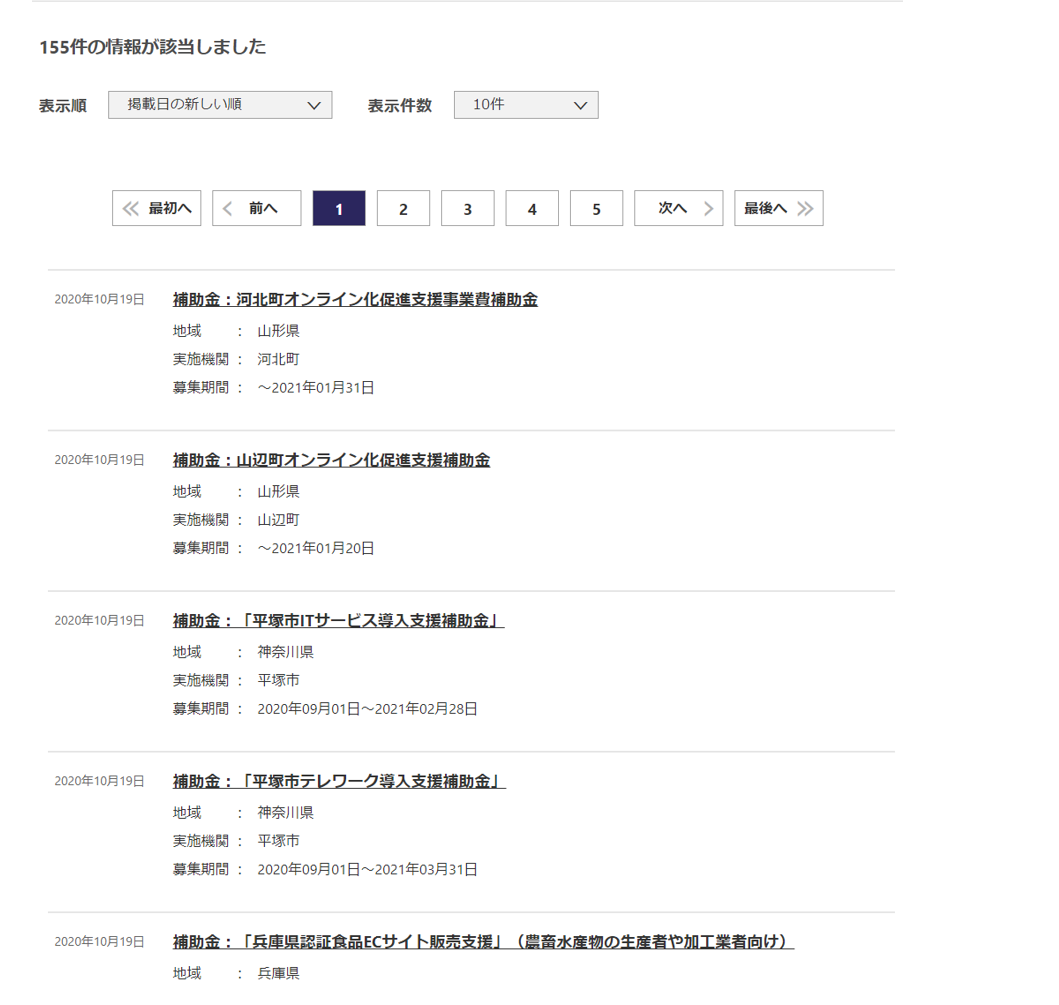This screenshot has width=1059, height=1005.
Task: Jump to last page with 最後へ
Action: tap(778, 208)
